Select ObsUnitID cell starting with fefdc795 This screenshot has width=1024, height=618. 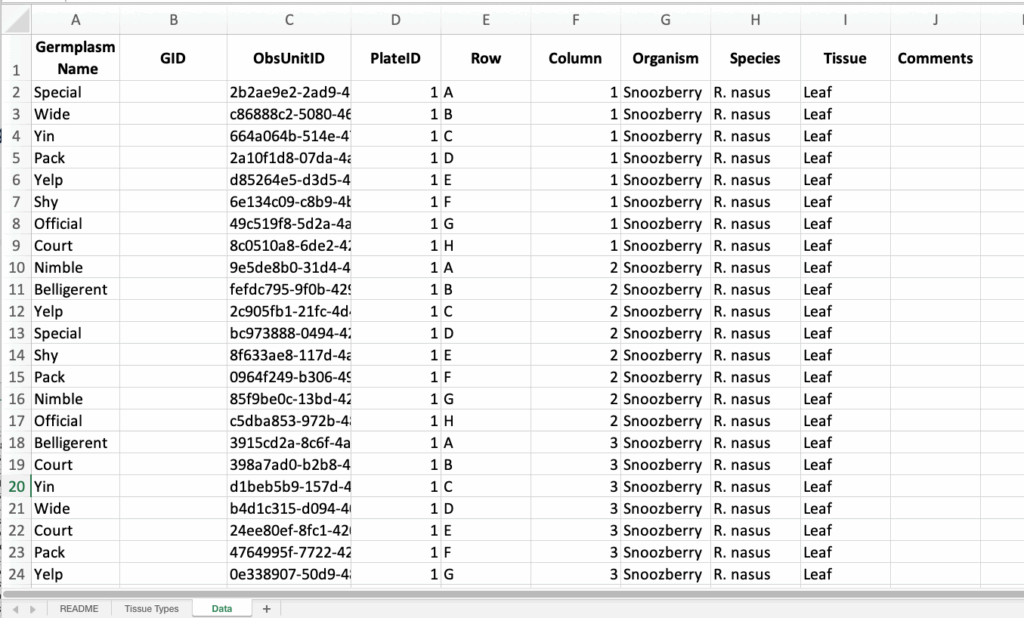pyautogui.click(x=289, y=290)
